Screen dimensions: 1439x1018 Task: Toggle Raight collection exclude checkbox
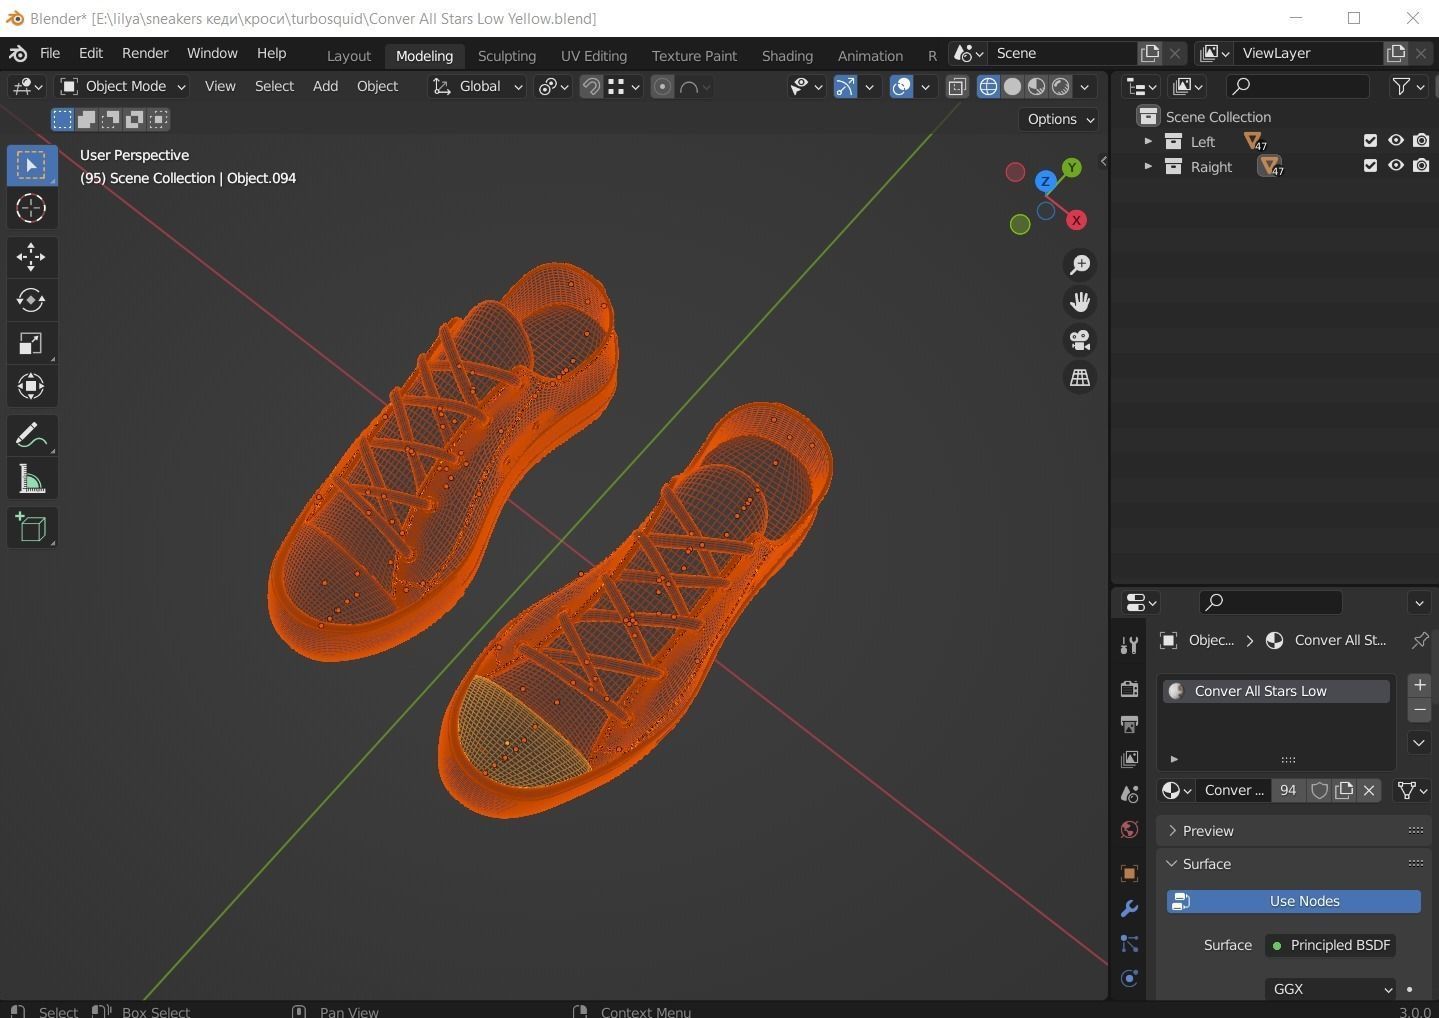1370,166
